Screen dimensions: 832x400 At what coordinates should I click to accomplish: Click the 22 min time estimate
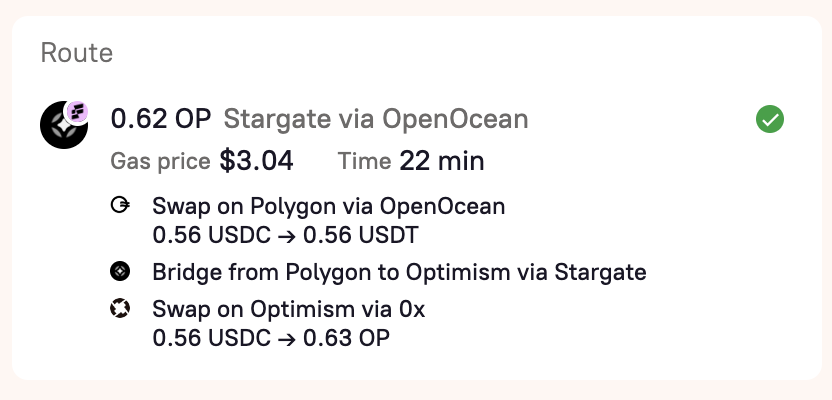click(441, 161)
